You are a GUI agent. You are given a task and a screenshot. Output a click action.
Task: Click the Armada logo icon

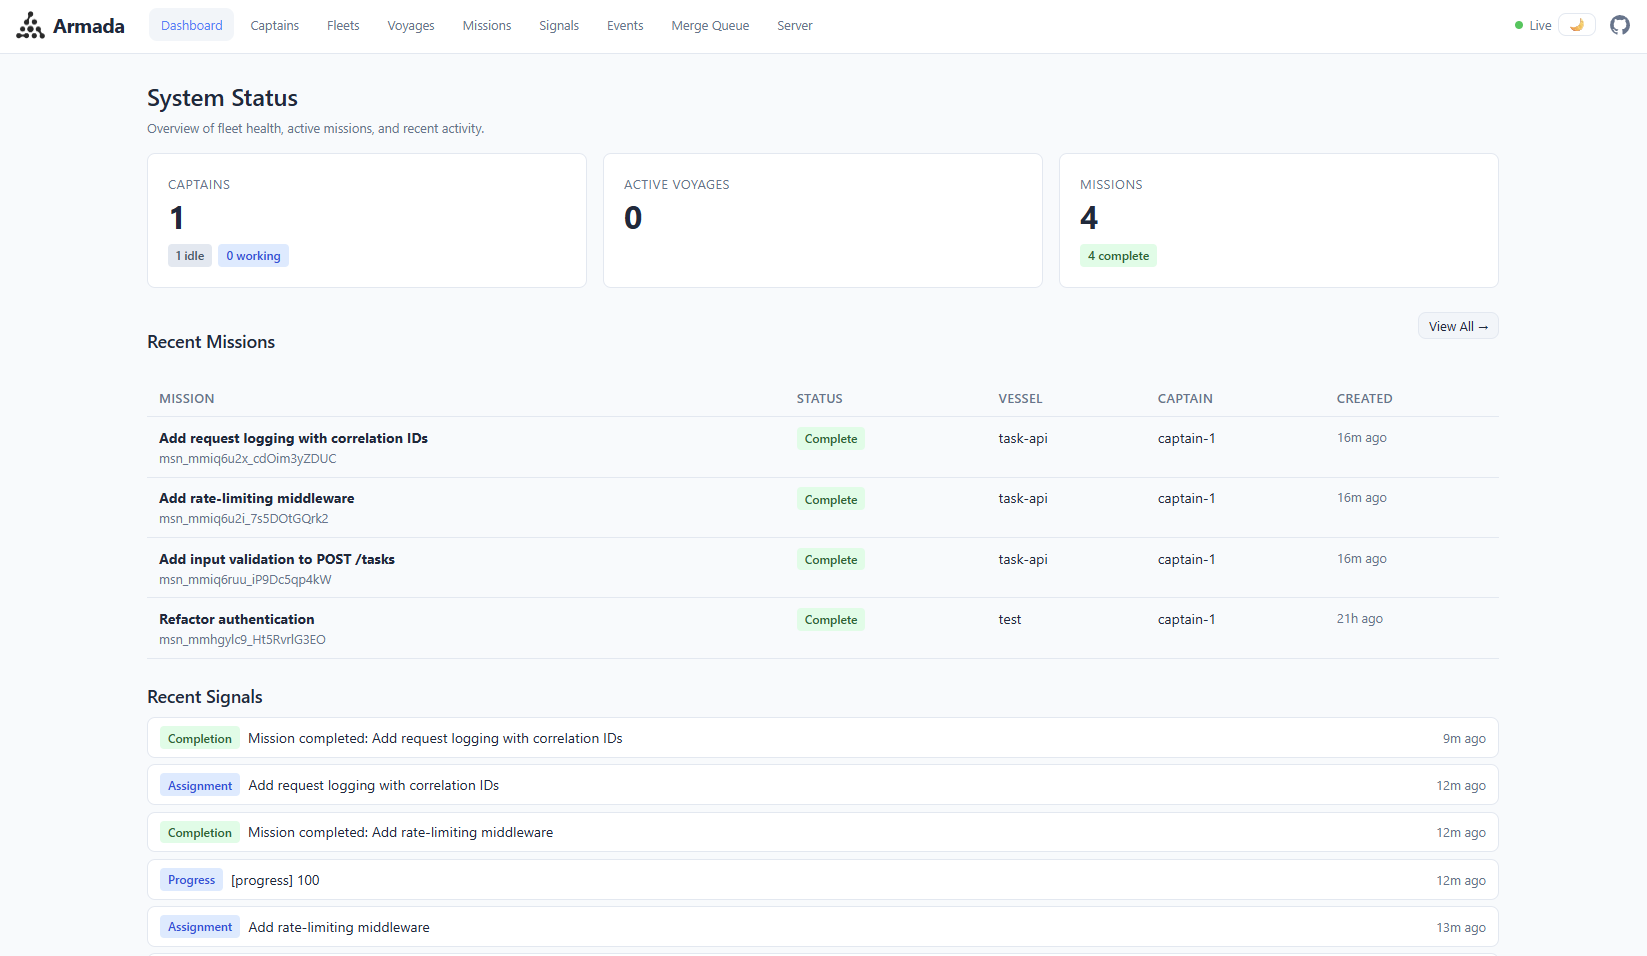(30, 25)
